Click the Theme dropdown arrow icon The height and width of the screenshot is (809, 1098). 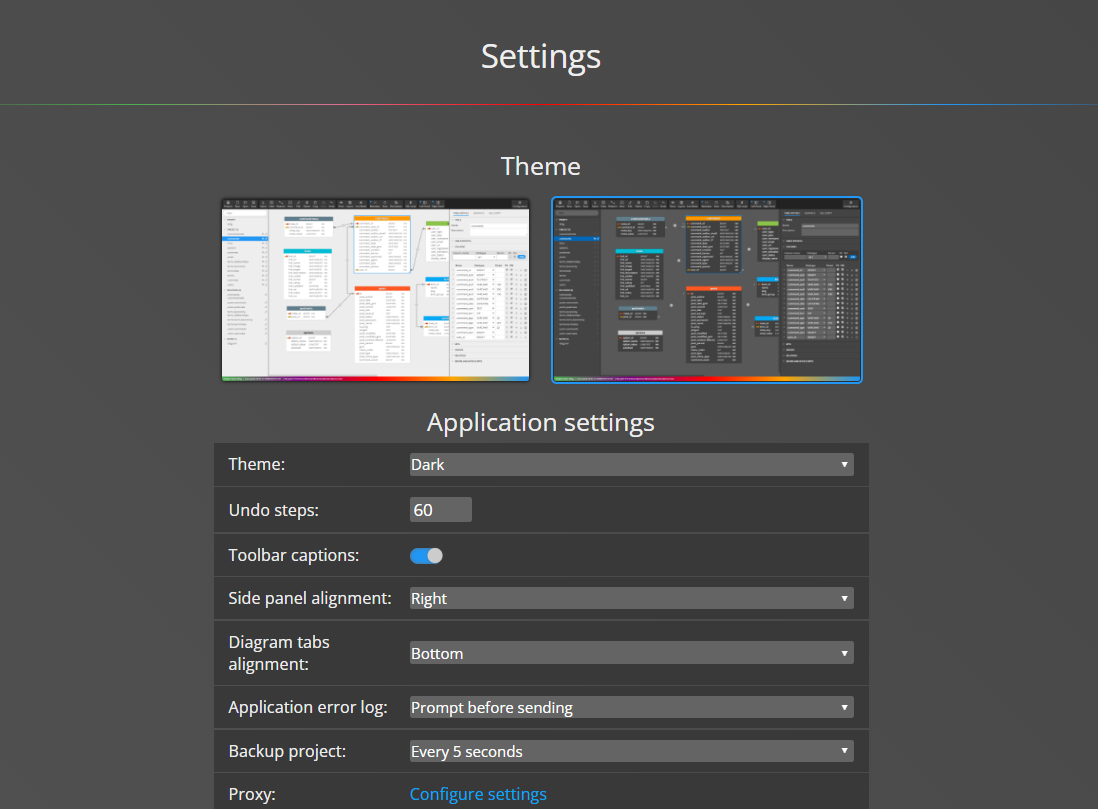pos(845,464)
